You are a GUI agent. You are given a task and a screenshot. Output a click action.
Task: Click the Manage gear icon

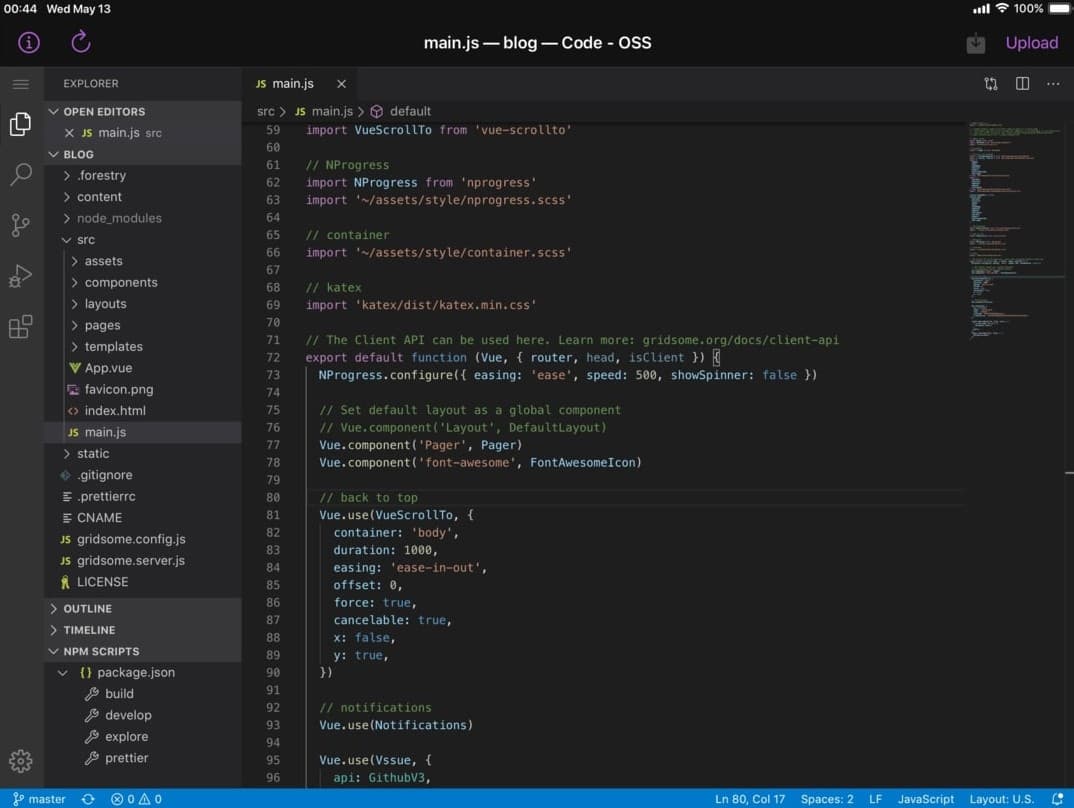[20, 761]
